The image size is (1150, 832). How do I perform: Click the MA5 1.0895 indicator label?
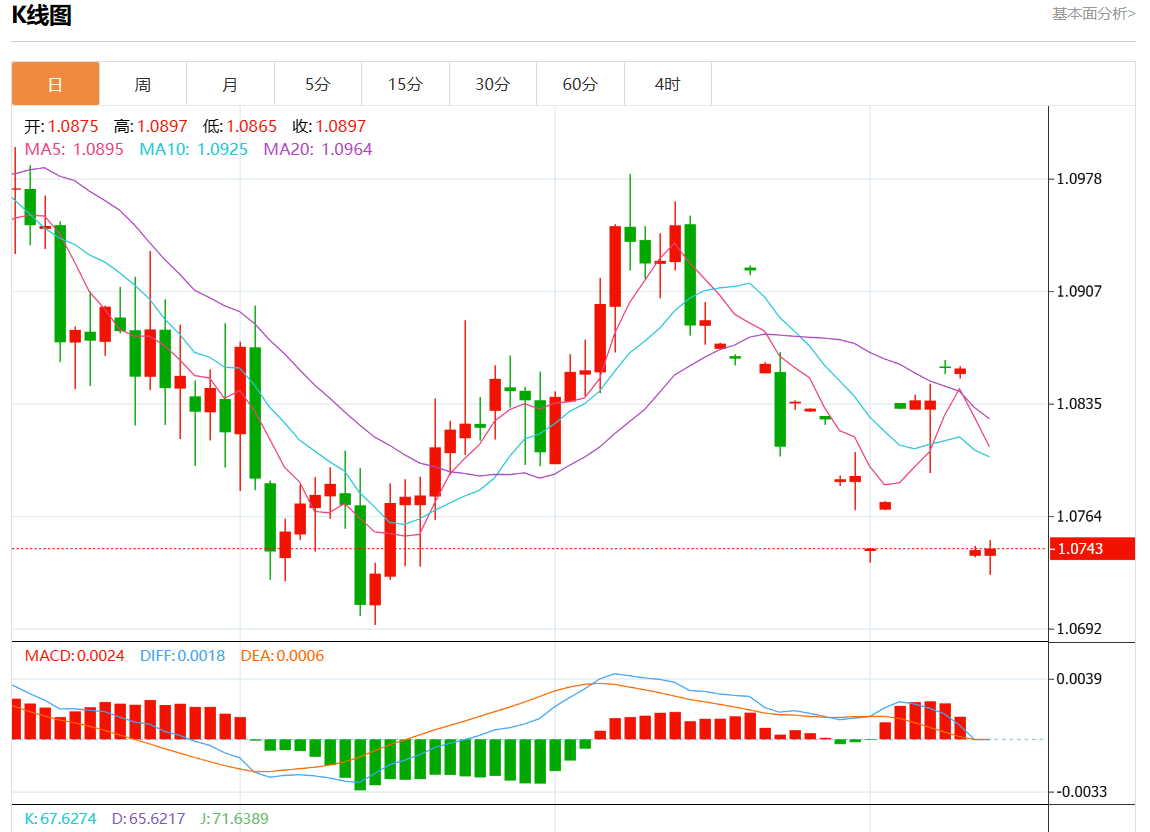[74, 149]
